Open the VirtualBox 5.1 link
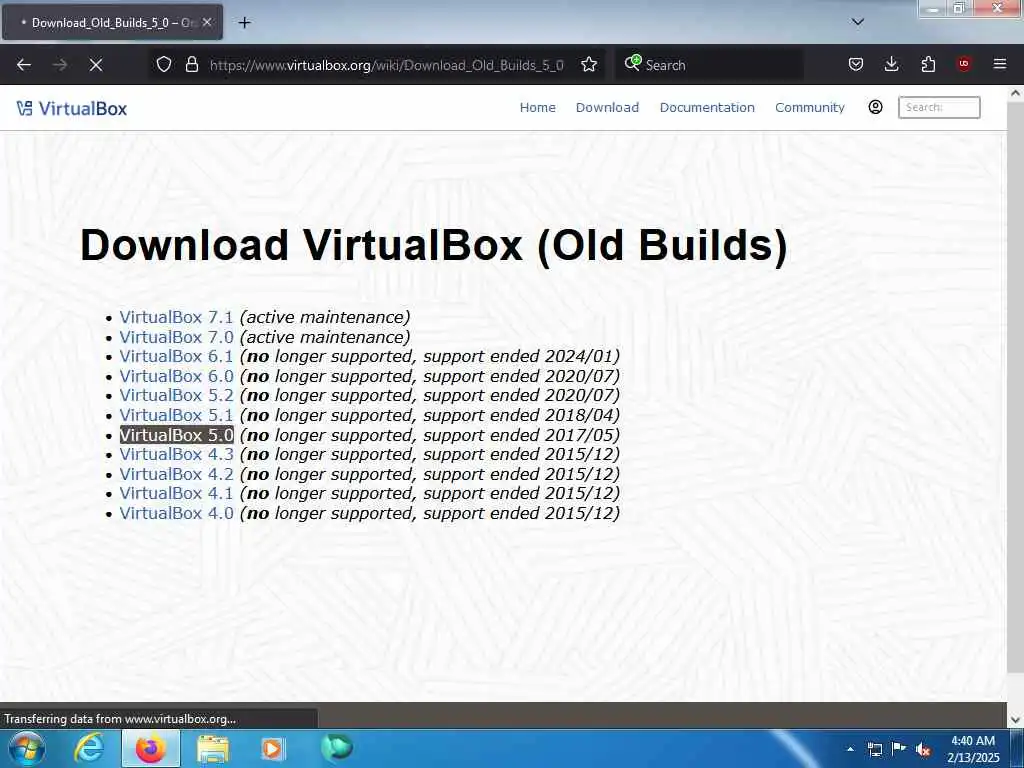 (x=176, y=415)
